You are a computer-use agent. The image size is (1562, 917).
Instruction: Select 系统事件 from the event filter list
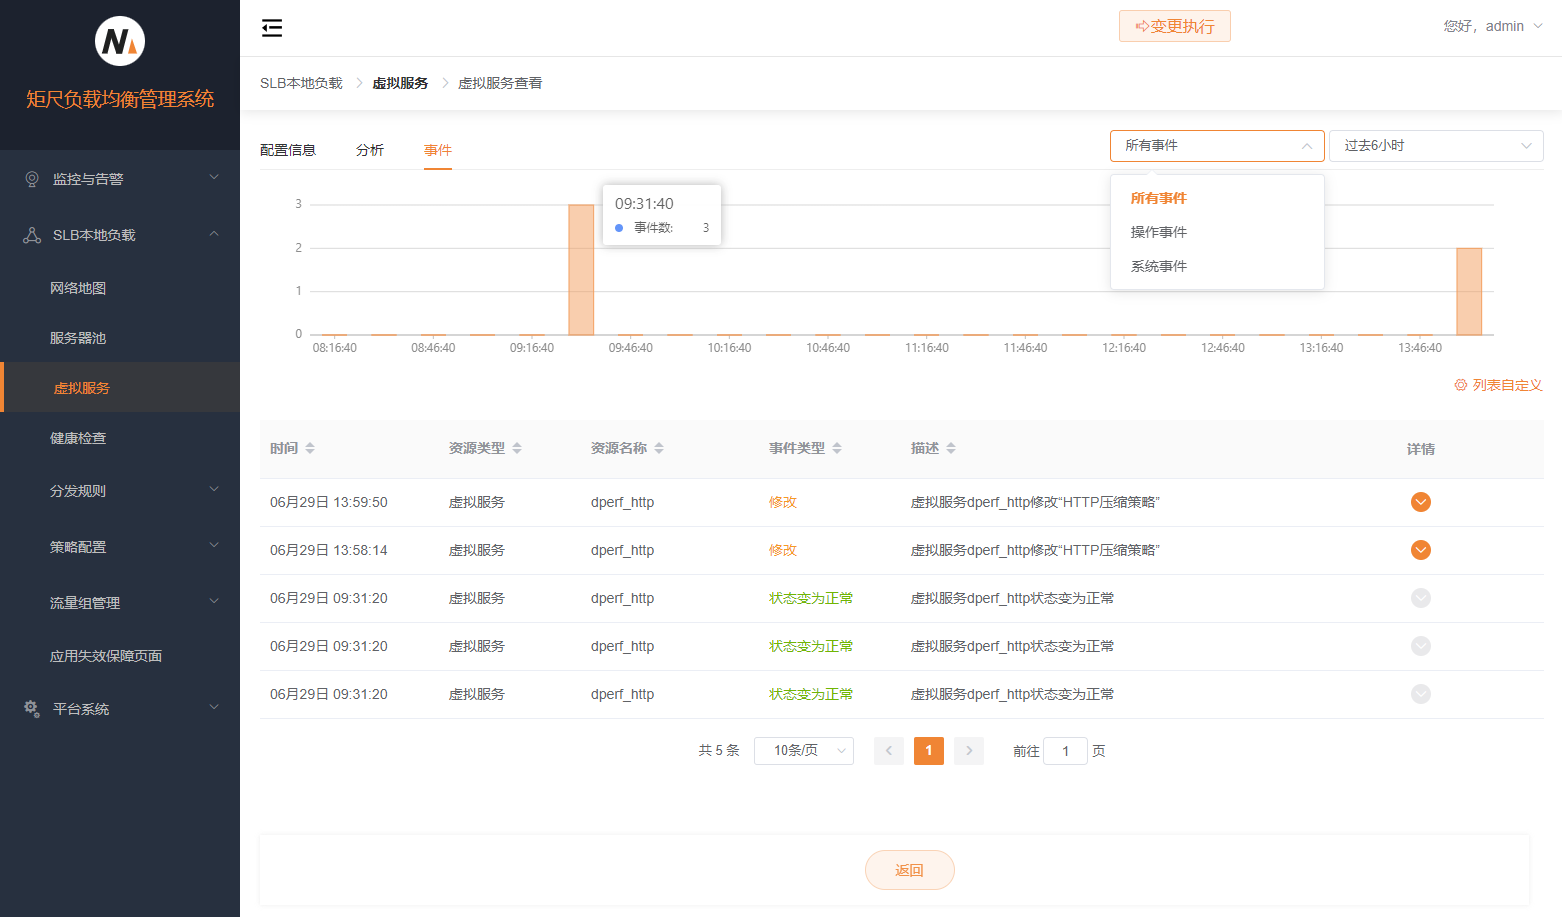point(1159,266)
